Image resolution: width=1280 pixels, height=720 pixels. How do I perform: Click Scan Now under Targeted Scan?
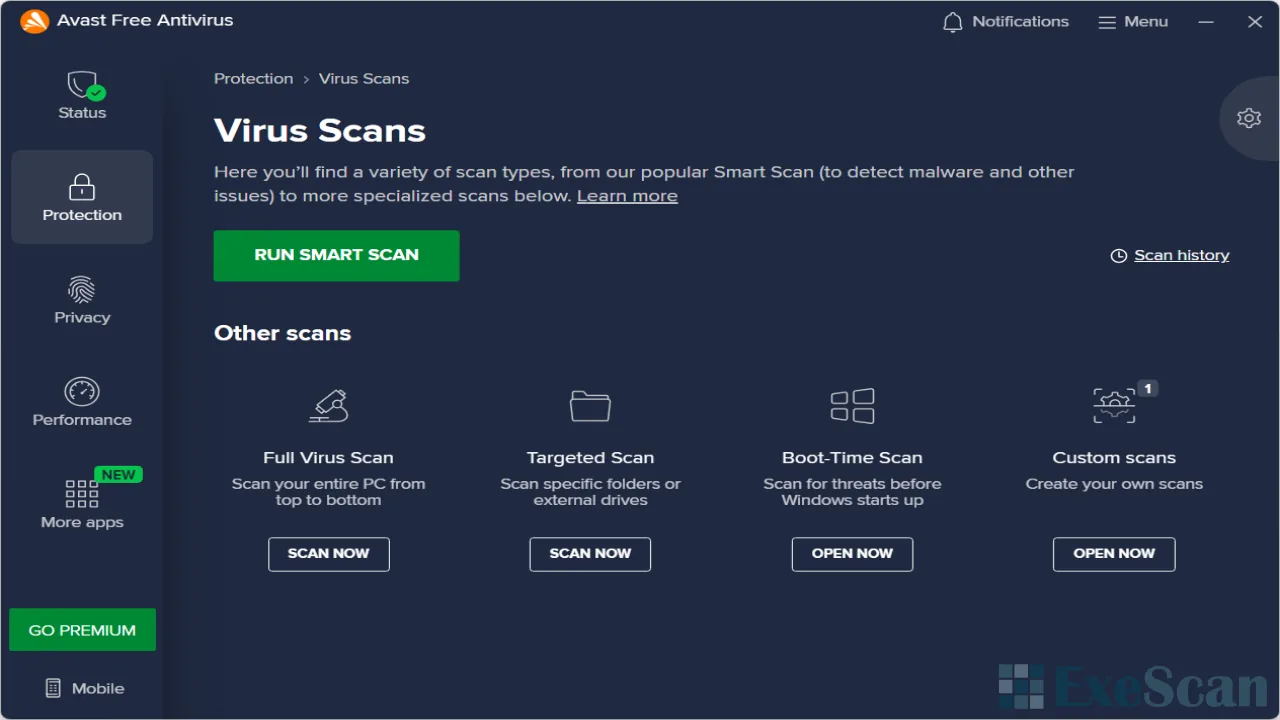[x=590, y=554]
